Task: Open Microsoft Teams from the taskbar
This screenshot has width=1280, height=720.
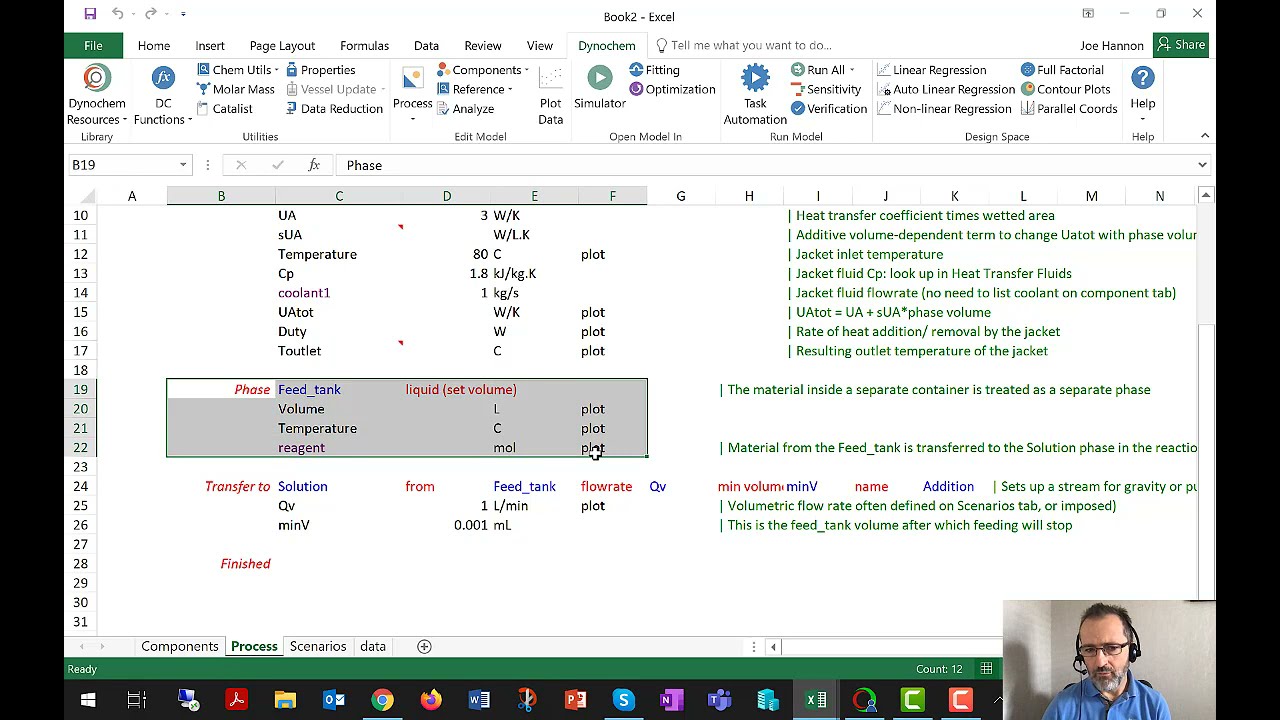Action: [x=720, y=700]
